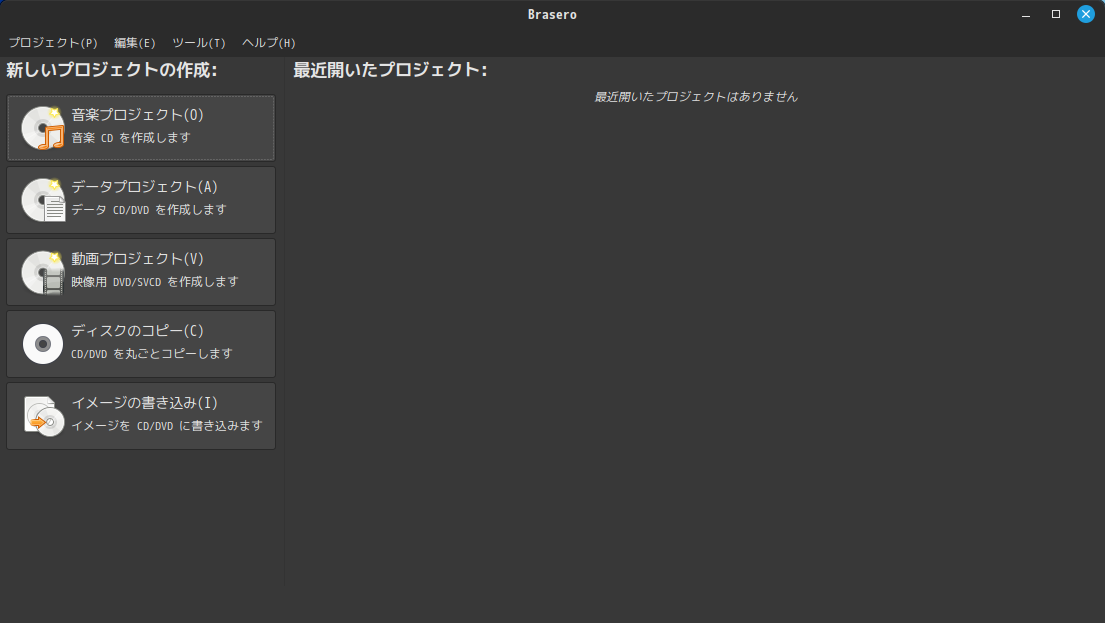Start a new データプロジェクト(A)
1105x623 pixels.
point(141,200)
